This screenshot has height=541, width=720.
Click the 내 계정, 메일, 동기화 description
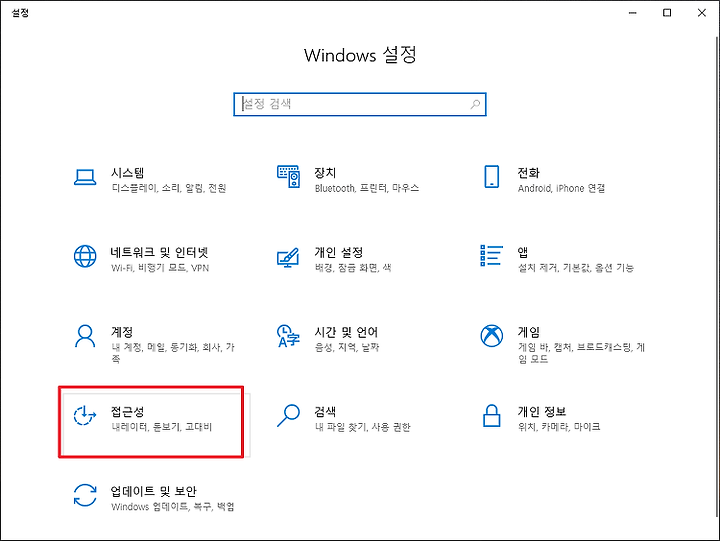click(173, 353)
